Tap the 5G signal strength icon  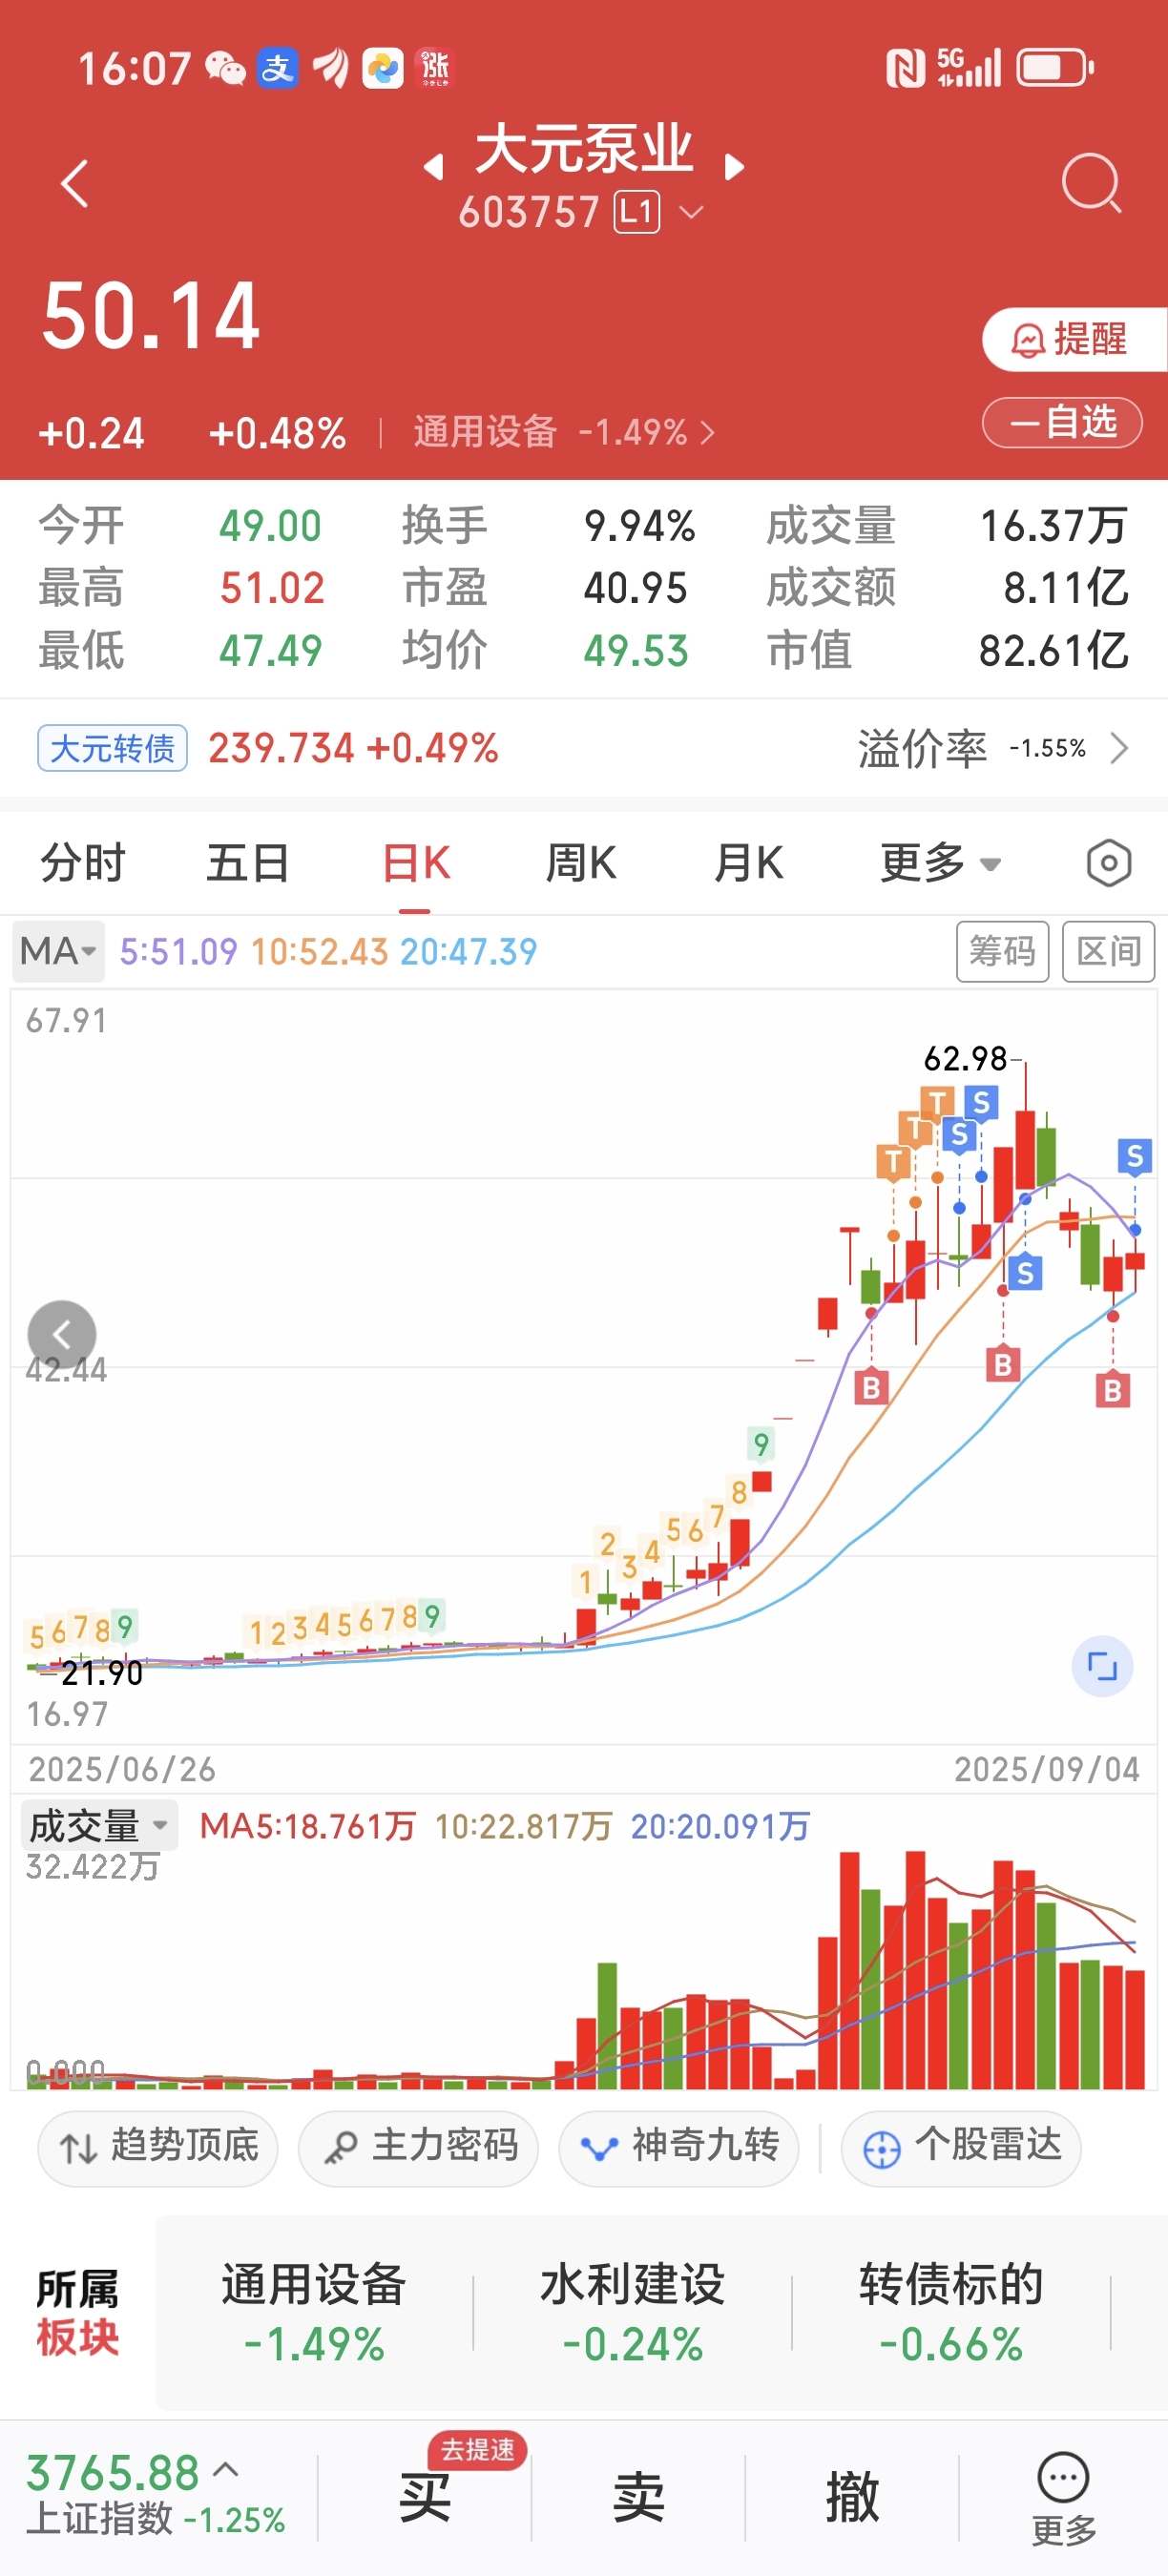tap(969, 68)
